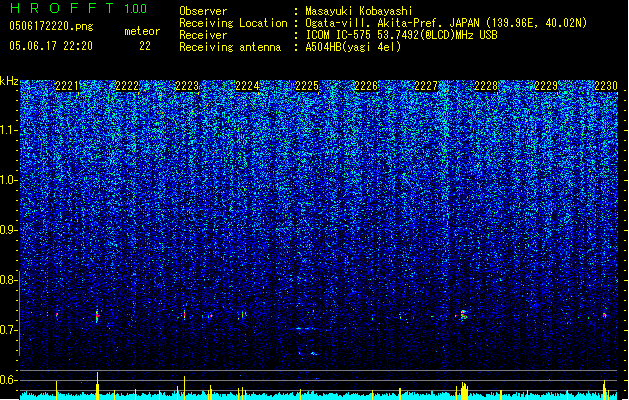The width and height of the screenshot is (629, 400).
Task: Click the 2221 time marker
Action: coord(67,86)
